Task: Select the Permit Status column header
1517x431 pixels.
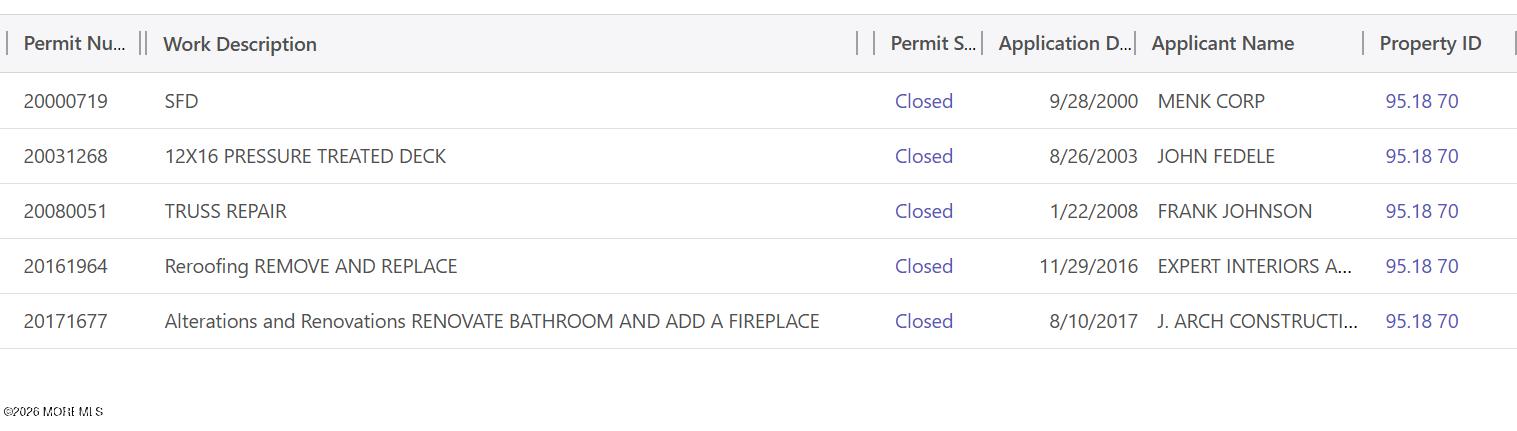Action: coord(932,44)
